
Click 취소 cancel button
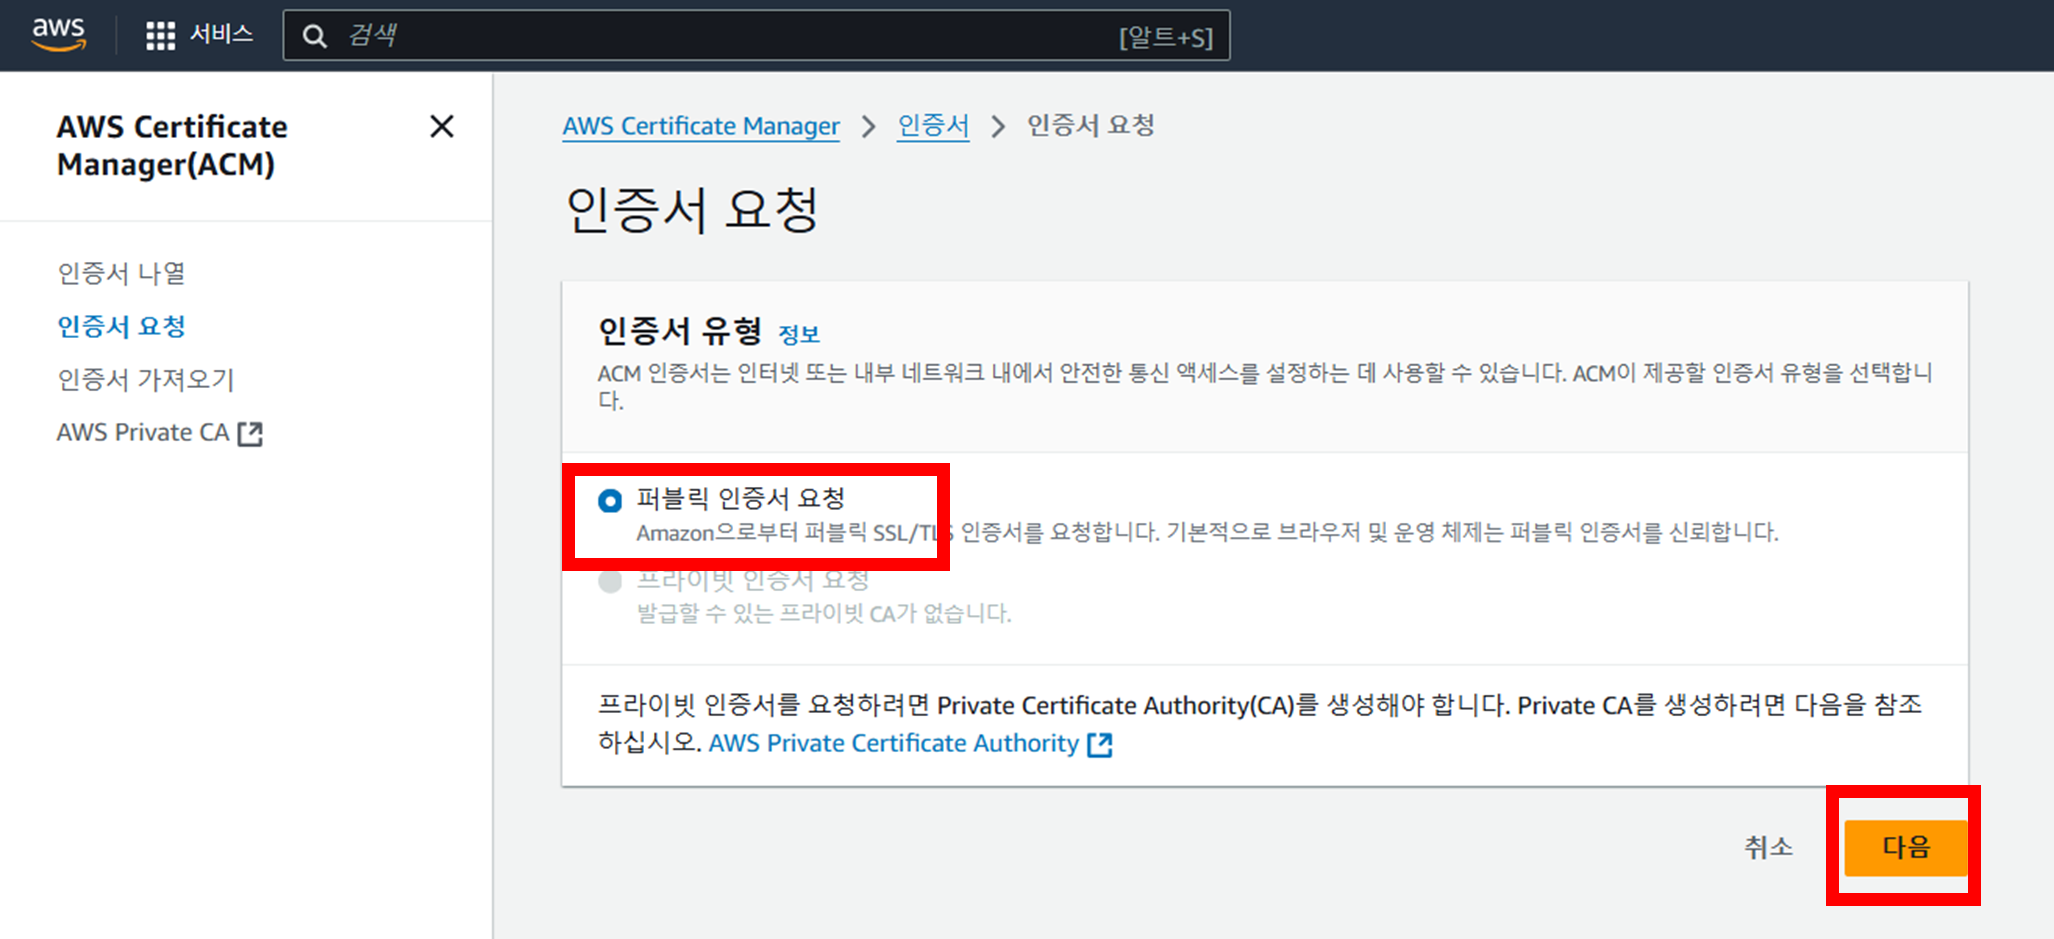[x=1768, y=847]
